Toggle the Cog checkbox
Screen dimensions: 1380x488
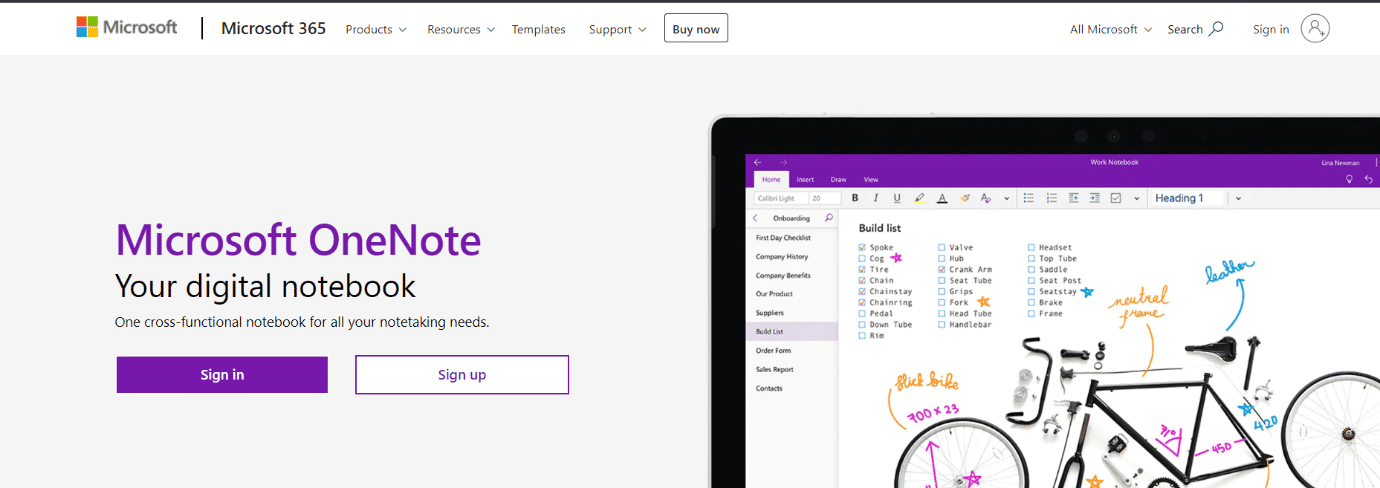pyautogui.click(x=862, y=258)
